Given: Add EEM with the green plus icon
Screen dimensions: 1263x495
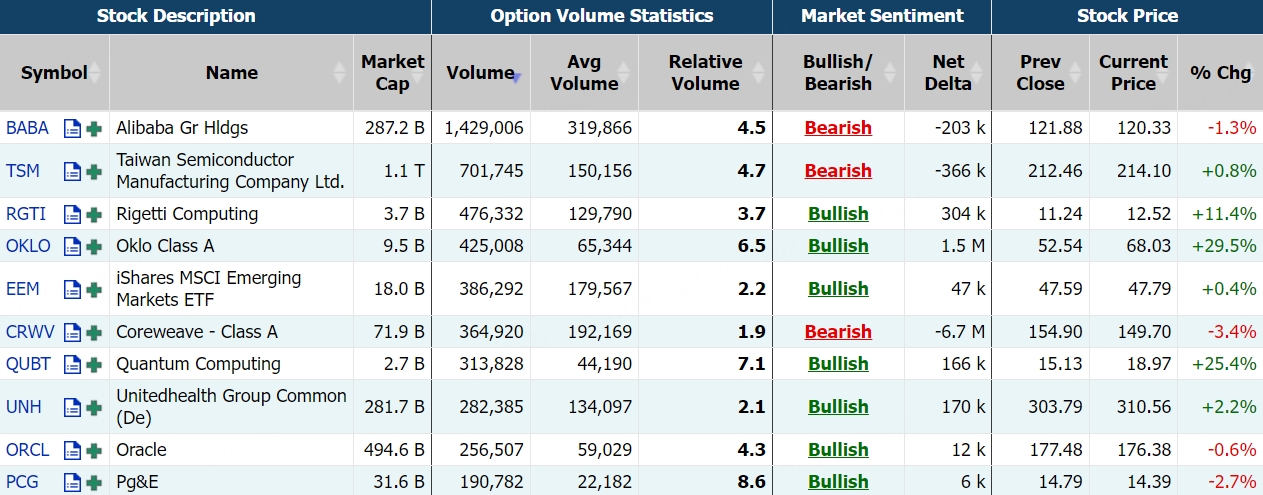Looking at the screenshot, I should (94, 289).
